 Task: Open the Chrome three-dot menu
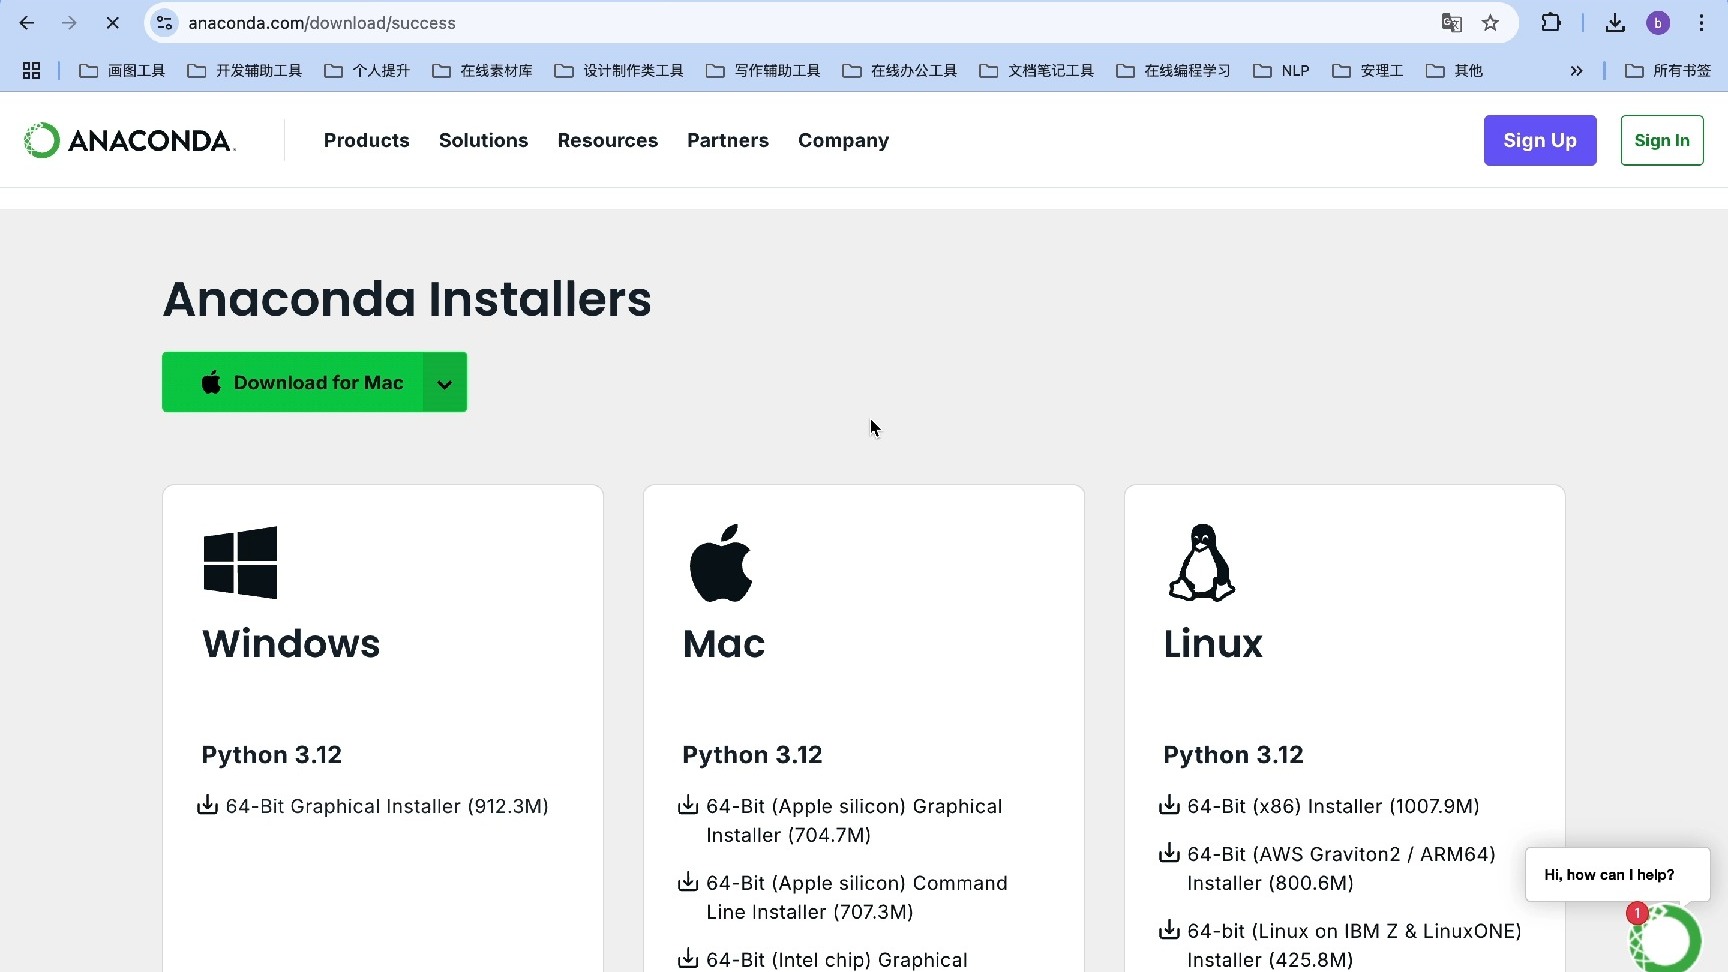pos(1701,23)
